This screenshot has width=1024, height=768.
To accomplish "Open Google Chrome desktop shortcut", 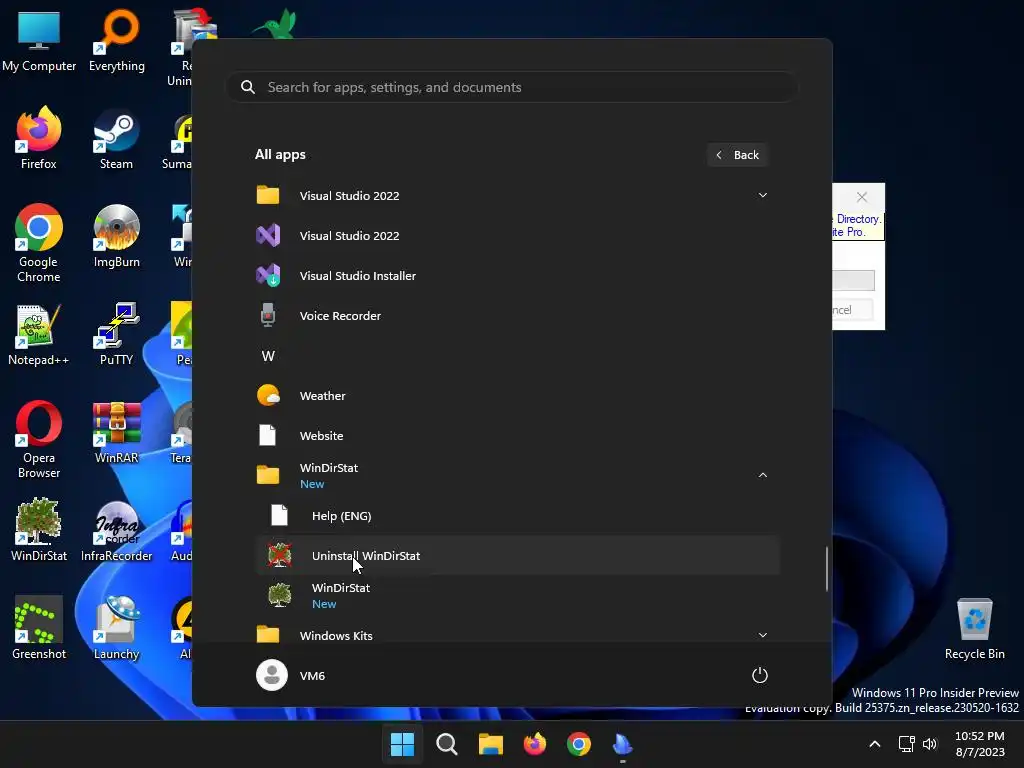I will (x=39, y=243).
